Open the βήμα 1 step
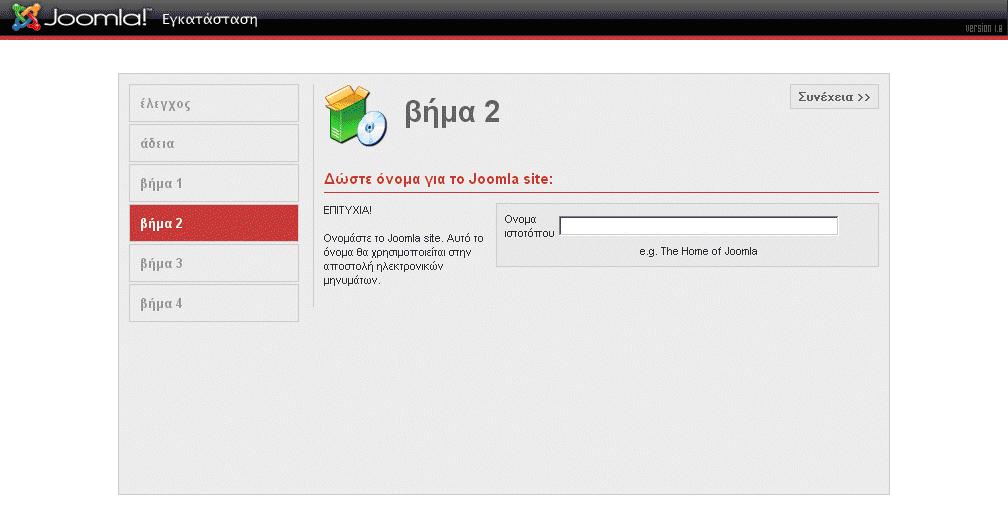 (x=214, y=183)
